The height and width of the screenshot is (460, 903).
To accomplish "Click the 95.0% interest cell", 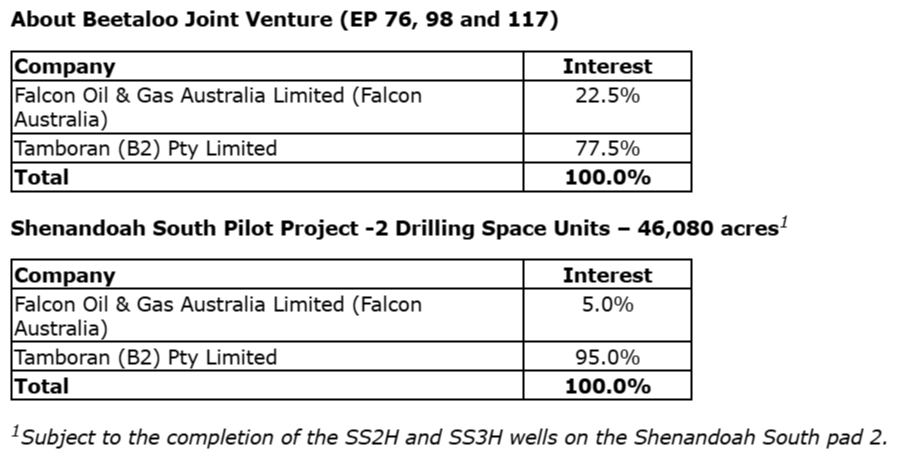I will 607,357.
